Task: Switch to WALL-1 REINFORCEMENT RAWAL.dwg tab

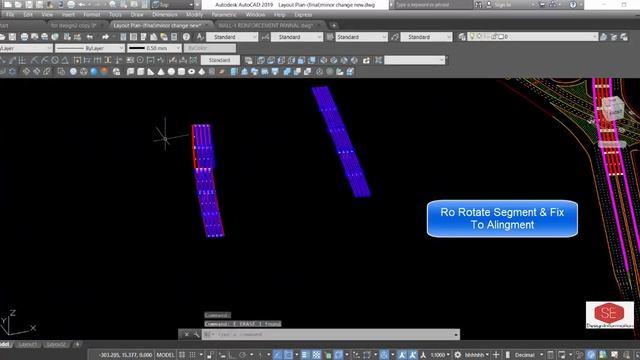Action: pos(266,25)
